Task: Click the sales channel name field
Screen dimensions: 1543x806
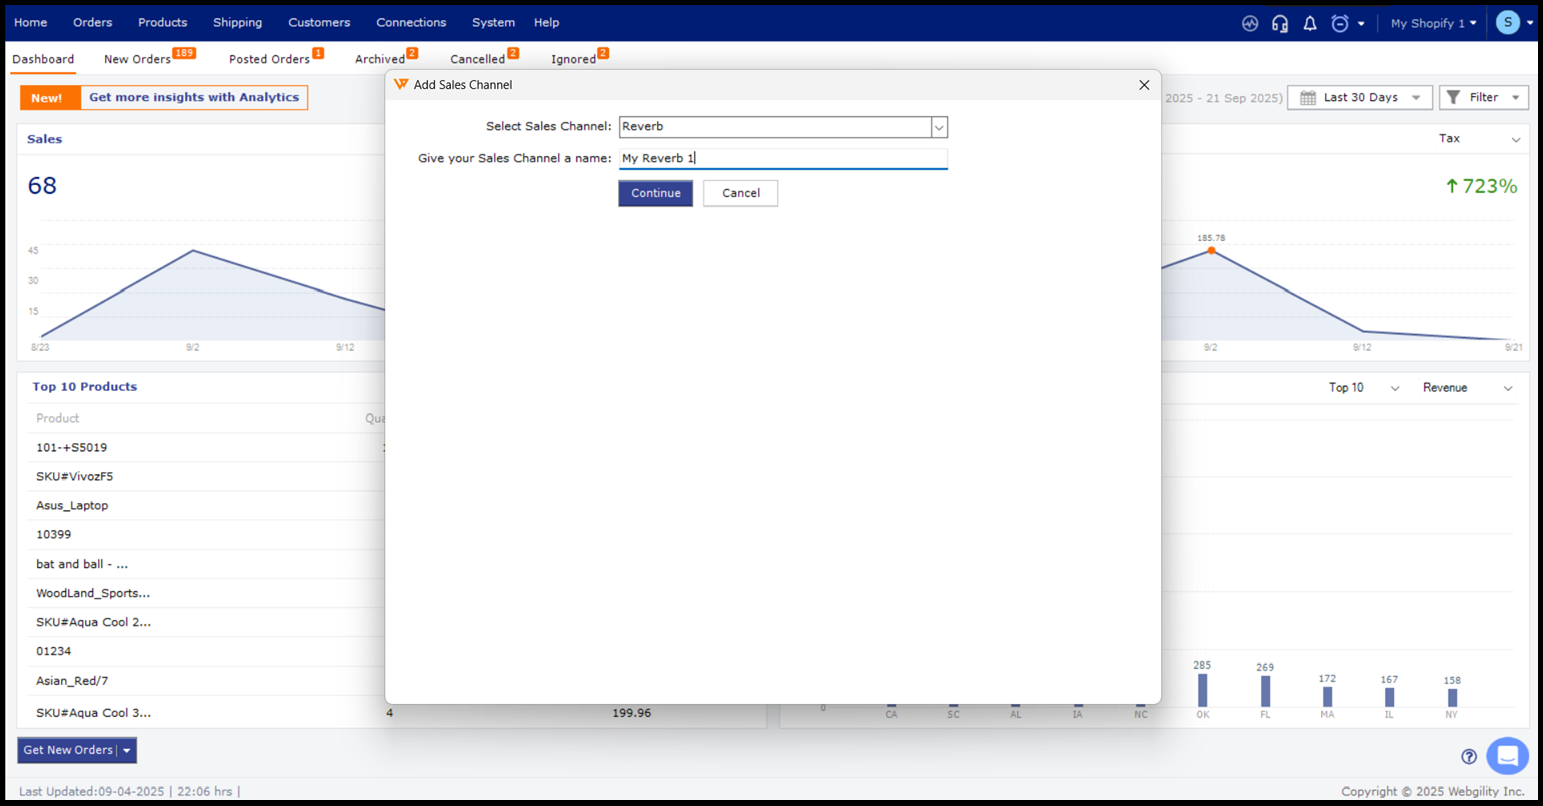Action: (782, 158)
